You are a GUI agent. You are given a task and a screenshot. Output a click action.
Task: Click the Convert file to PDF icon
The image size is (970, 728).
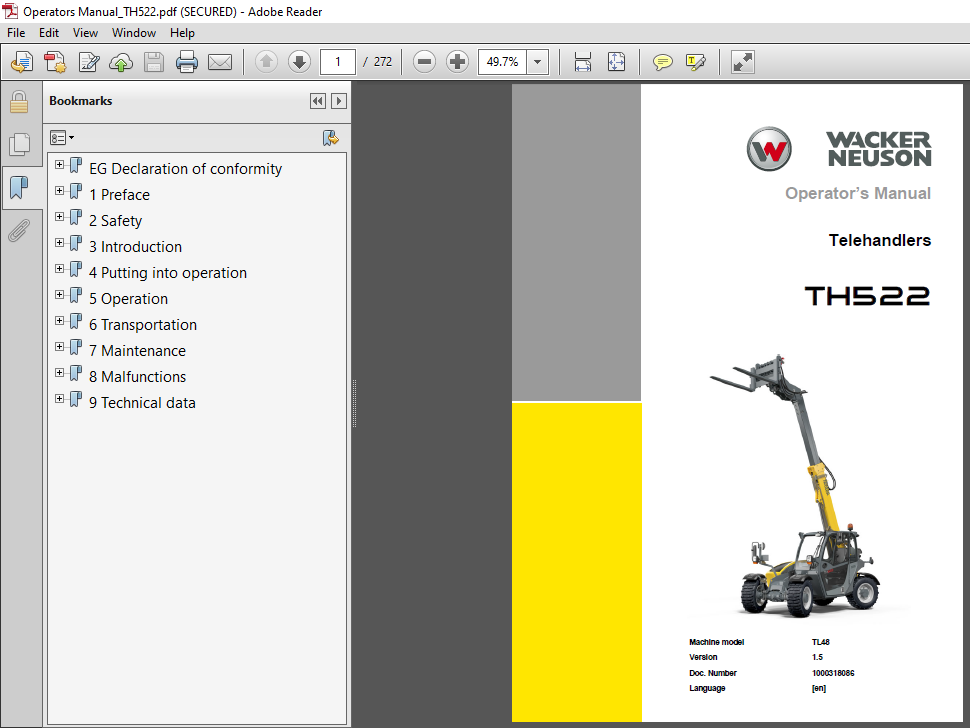(x=55, y=62)
